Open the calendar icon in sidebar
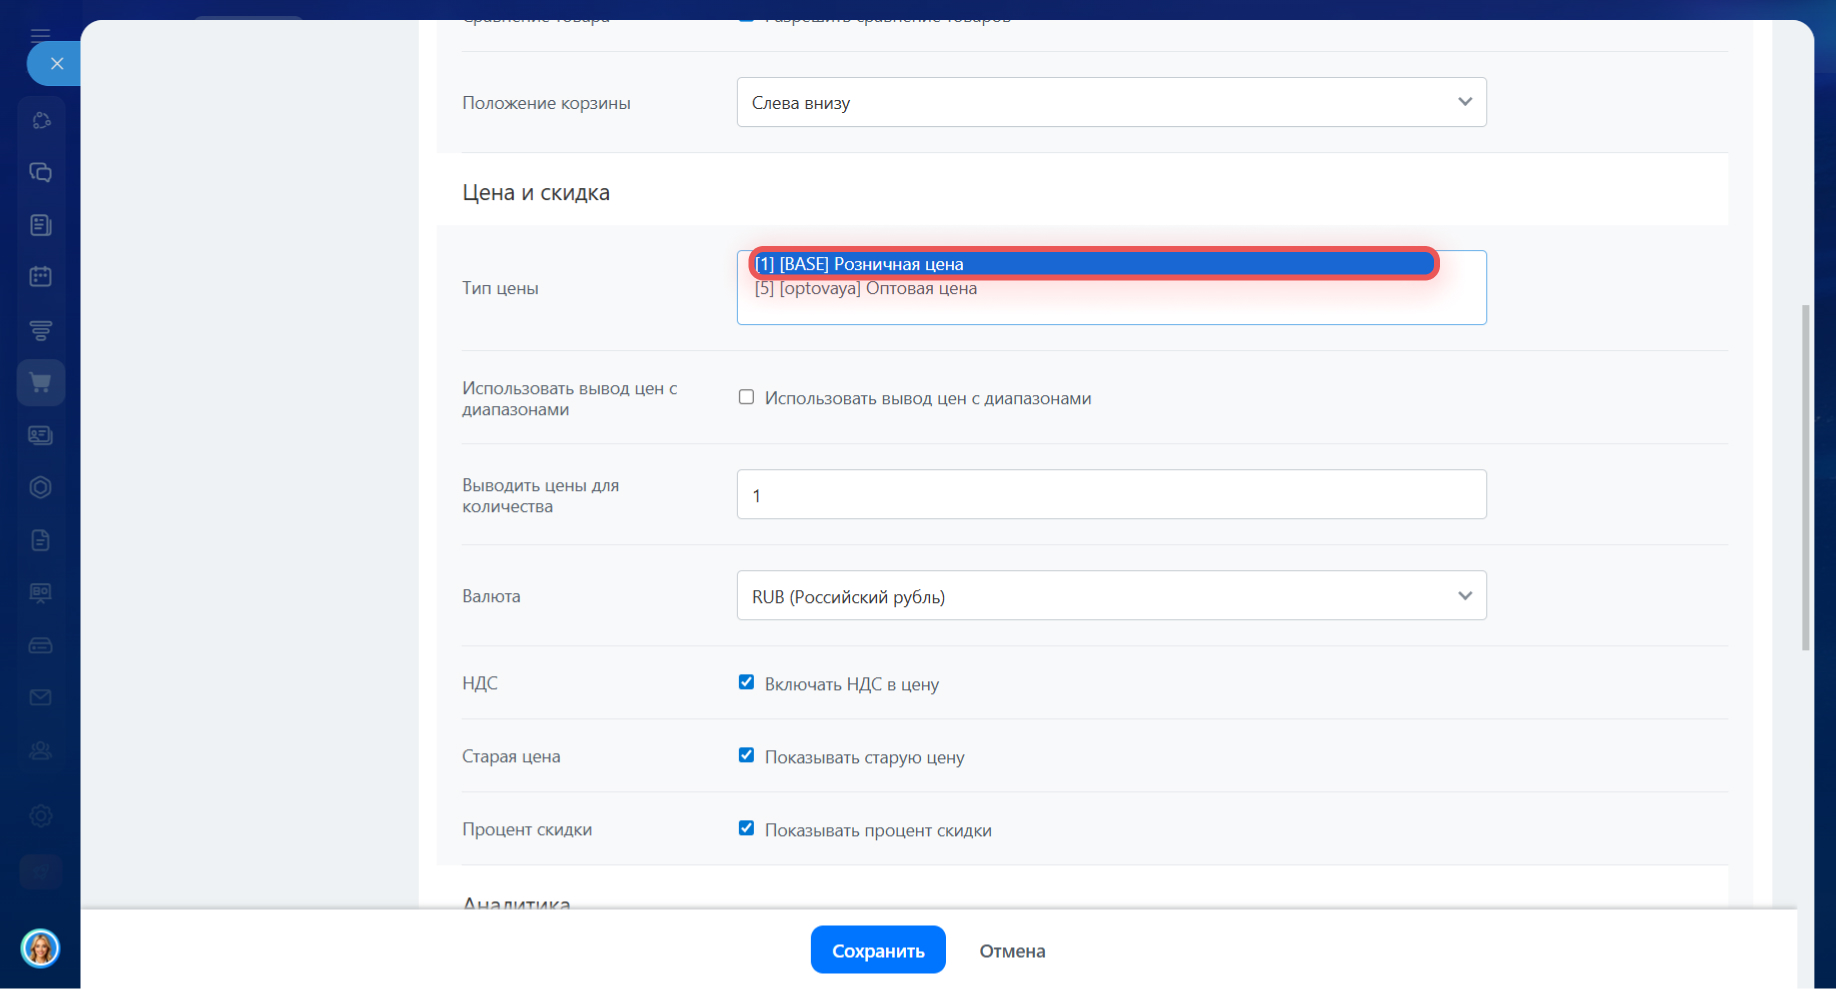The height and width of the screenshot is (989, 1836). [x=41, y=277]
